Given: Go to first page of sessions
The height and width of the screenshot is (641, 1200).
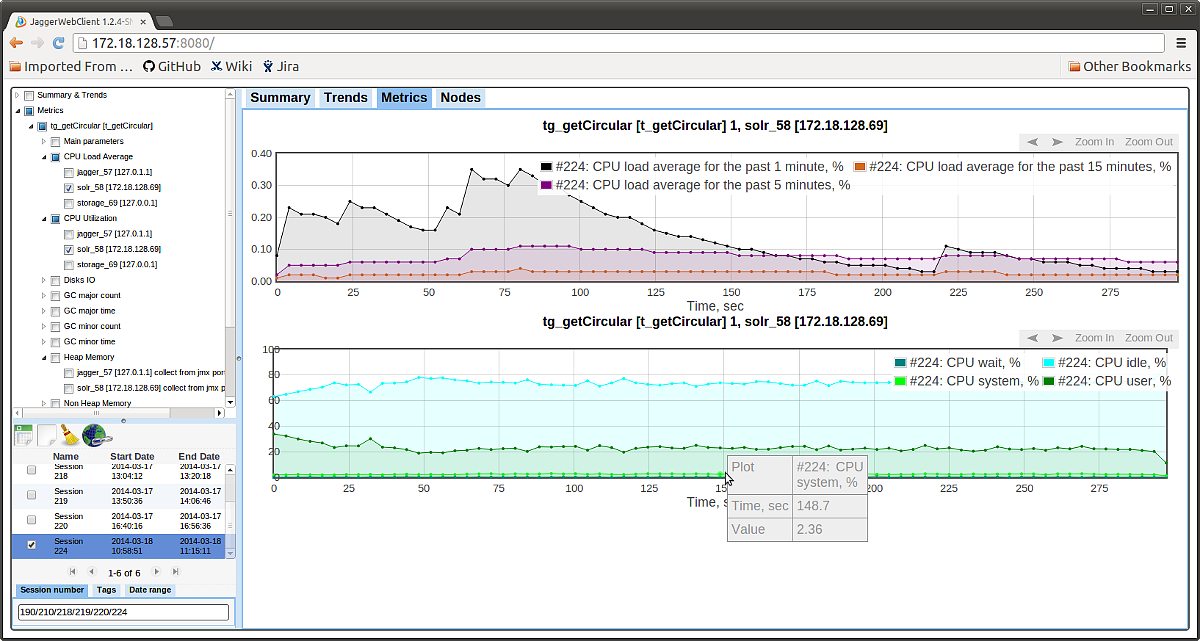Looking at the screenshot, I should [71, 572].
